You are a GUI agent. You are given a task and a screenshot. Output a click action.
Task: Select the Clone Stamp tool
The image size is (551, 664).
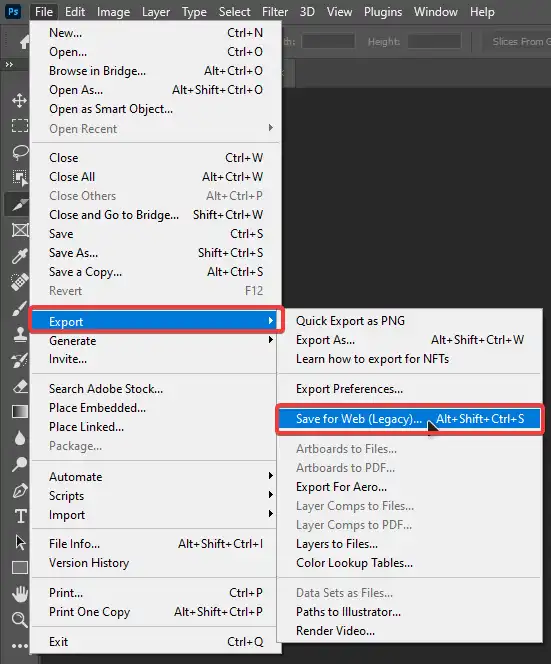click(19, 334)
